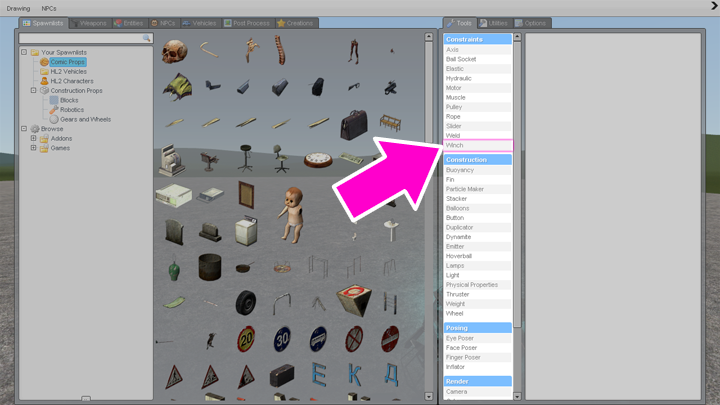720x405 pixels.
Task: Expand the Games folder
Action: pos(34,148)
